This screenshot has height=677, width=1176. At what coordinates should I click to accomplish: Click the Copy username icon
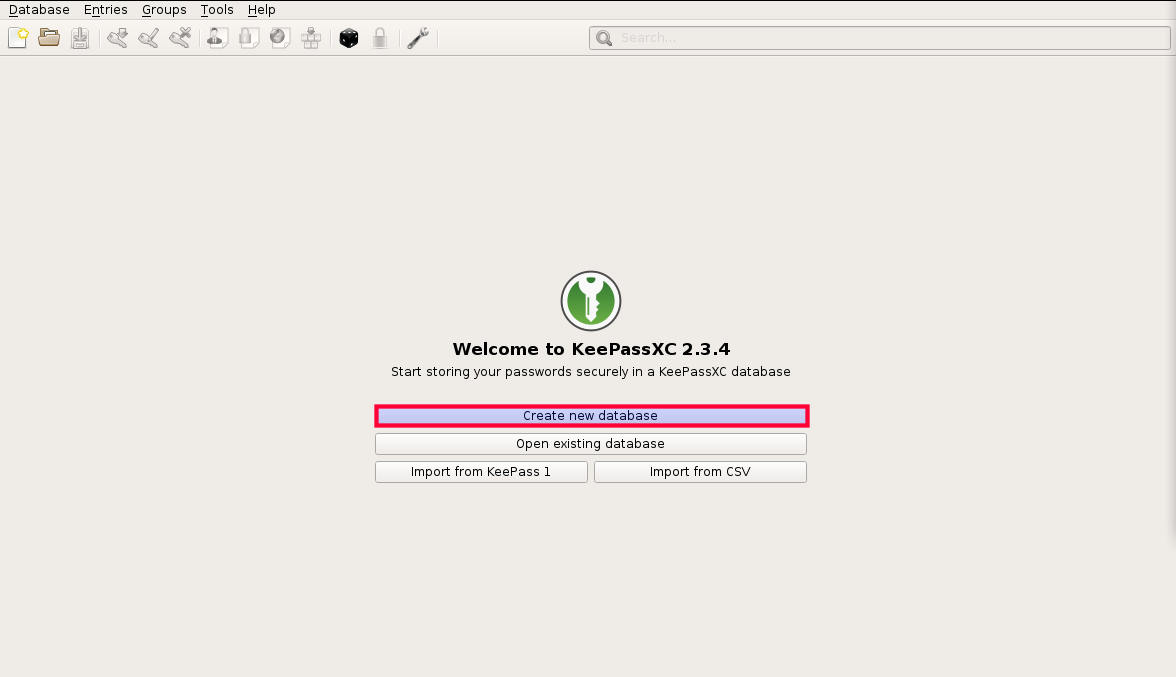pyautogui.click(x=217, y=38)
